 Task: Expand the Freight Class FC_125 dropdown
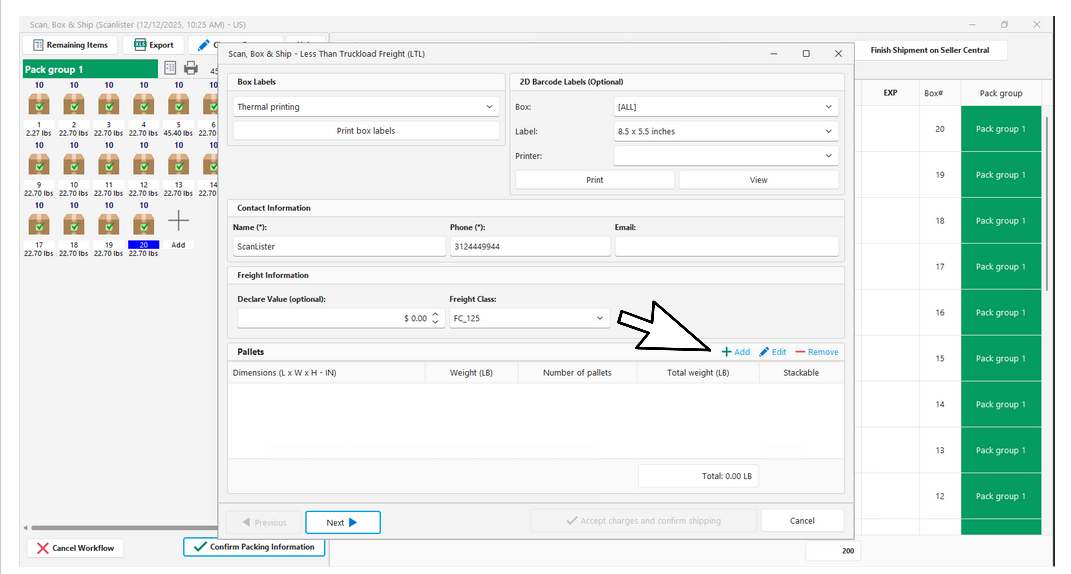tap(529, 318)
